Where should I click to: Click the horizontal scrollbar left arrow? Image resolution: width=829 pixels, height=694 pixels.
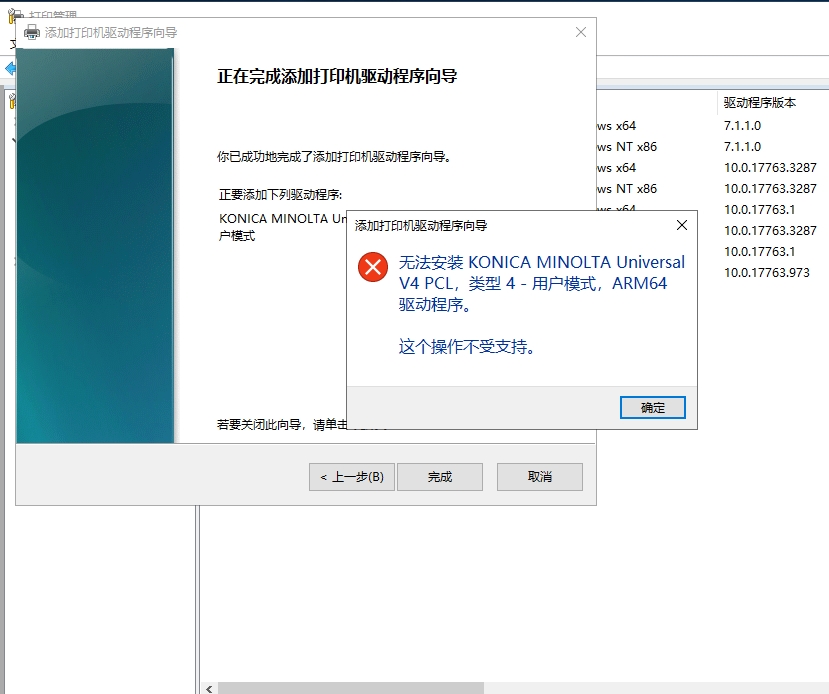pos(209,688)
